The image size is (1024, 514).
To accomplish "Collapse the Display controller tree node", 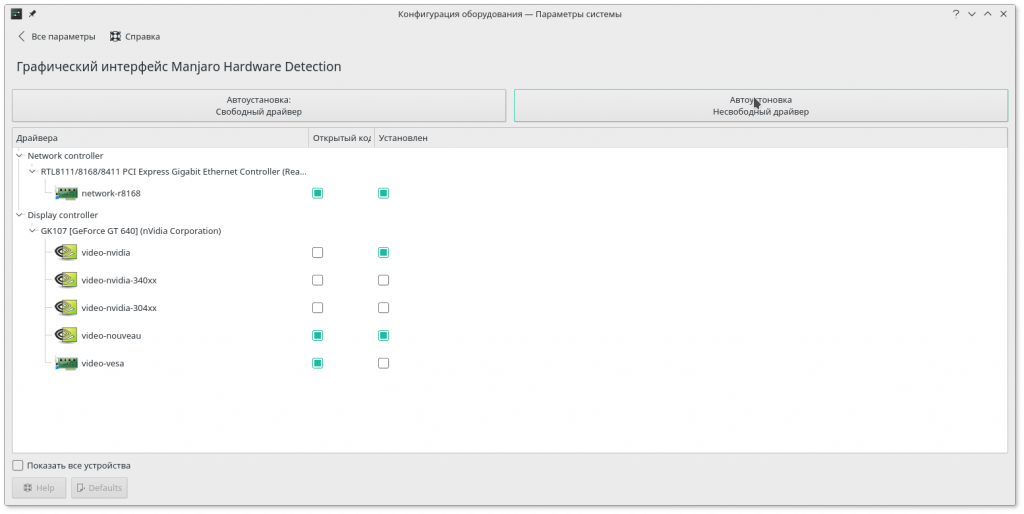I will (20, 215).
